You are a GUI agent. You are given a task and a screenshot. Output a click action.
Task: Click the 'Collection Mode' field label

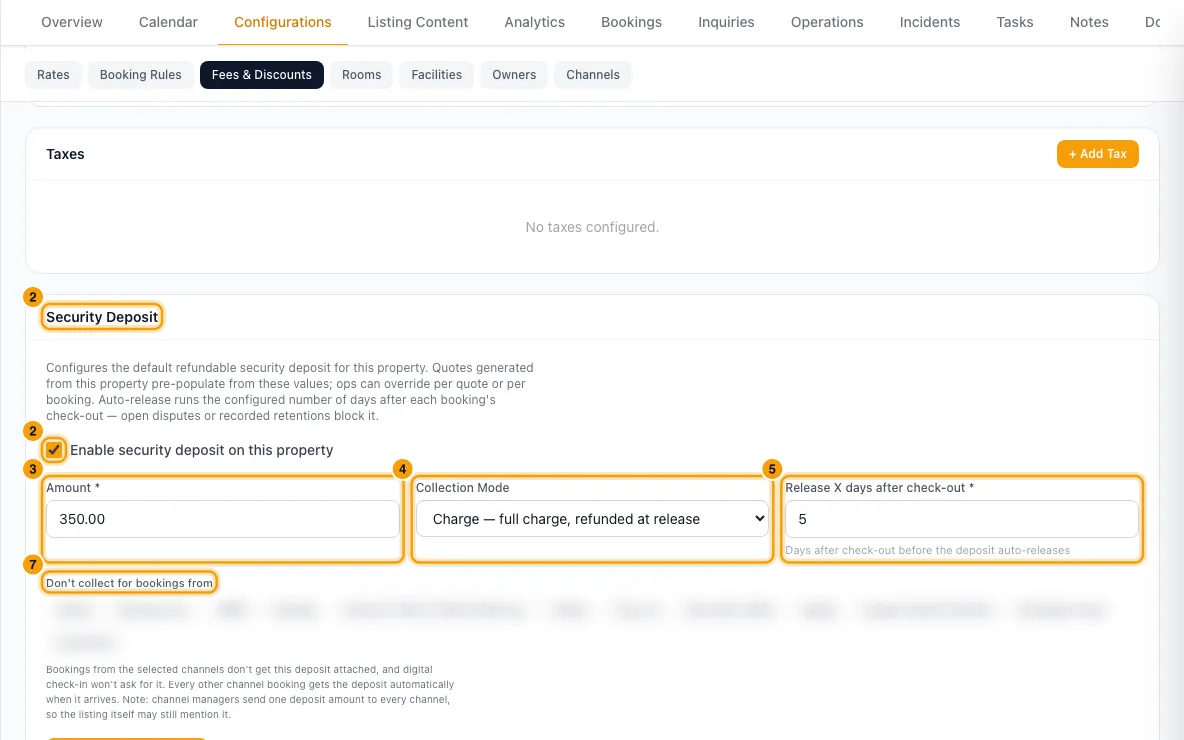pyautogui.click(x=462, y=488)
